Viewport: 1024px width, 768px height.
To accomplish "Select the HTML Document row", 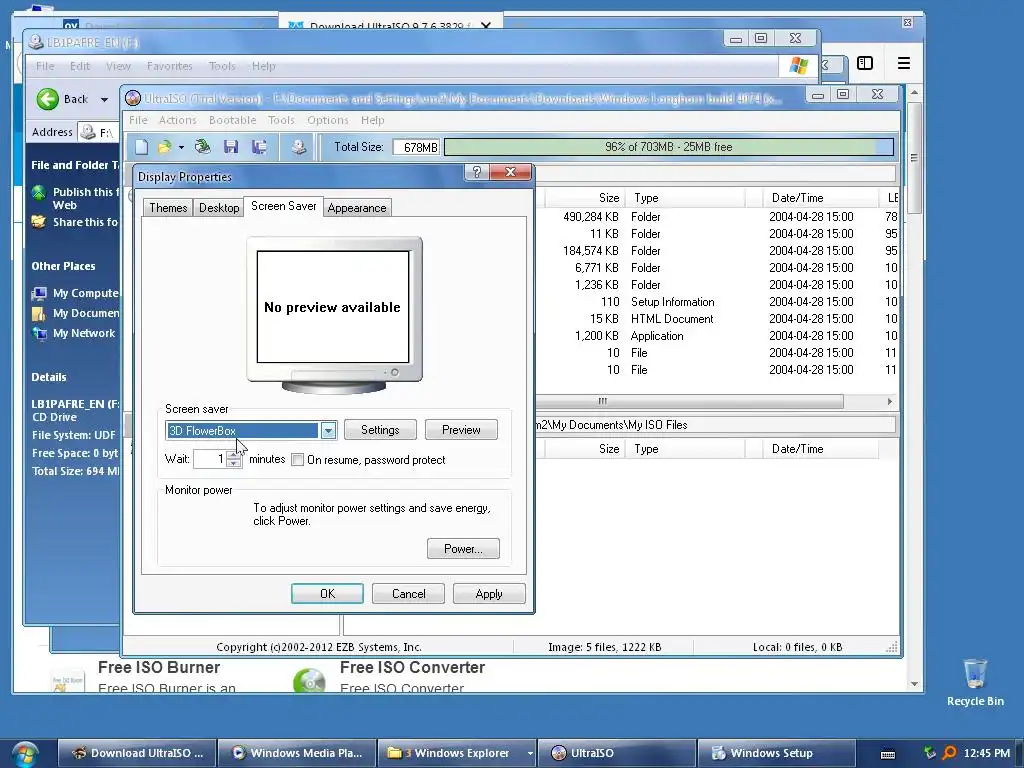I will click(716, 319).
